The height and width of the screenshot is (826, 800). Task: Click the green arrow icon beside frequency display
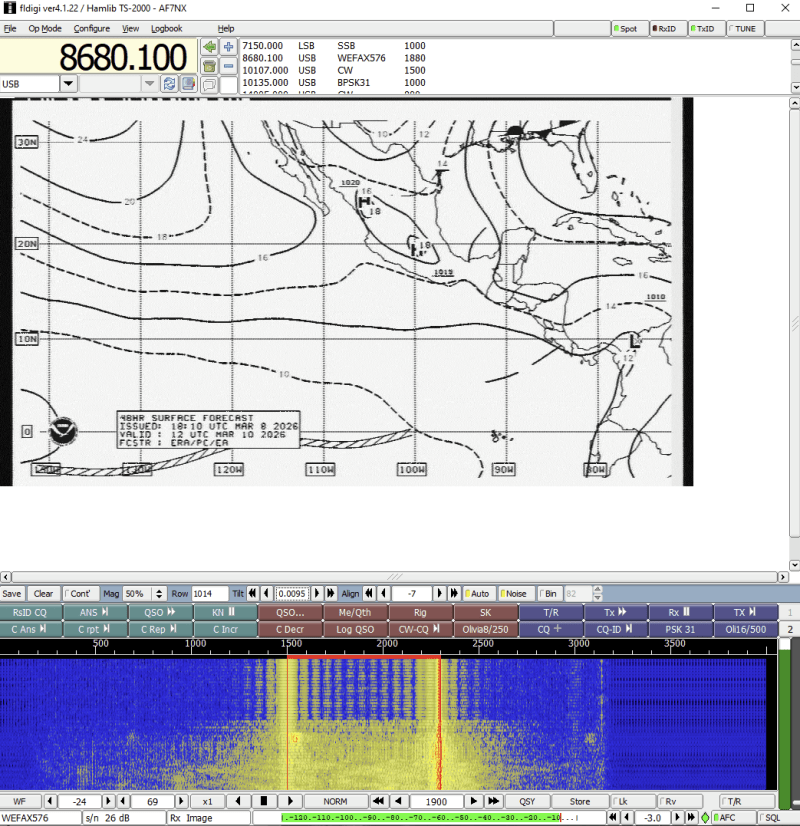click(x=209, y=47)
